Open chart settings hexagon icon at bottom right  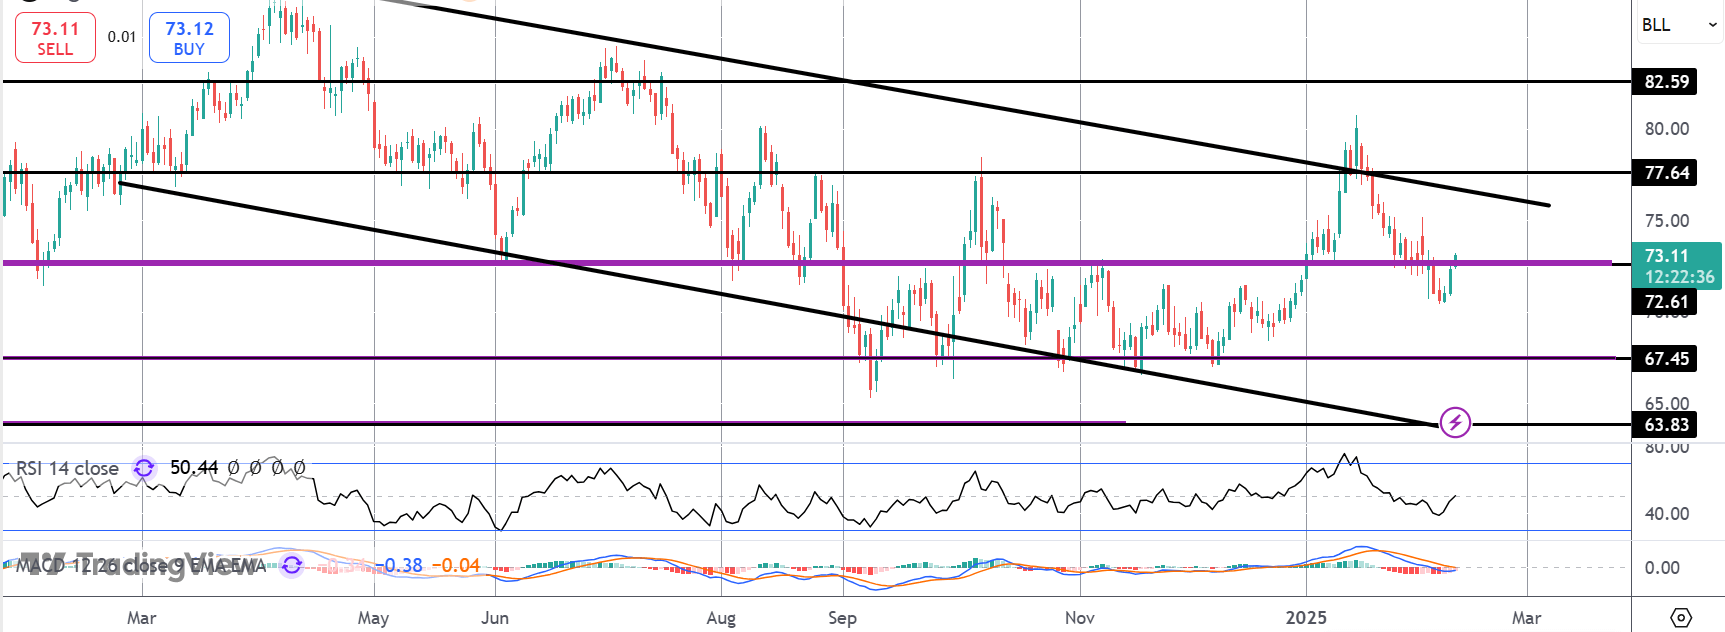point(1681,617)
